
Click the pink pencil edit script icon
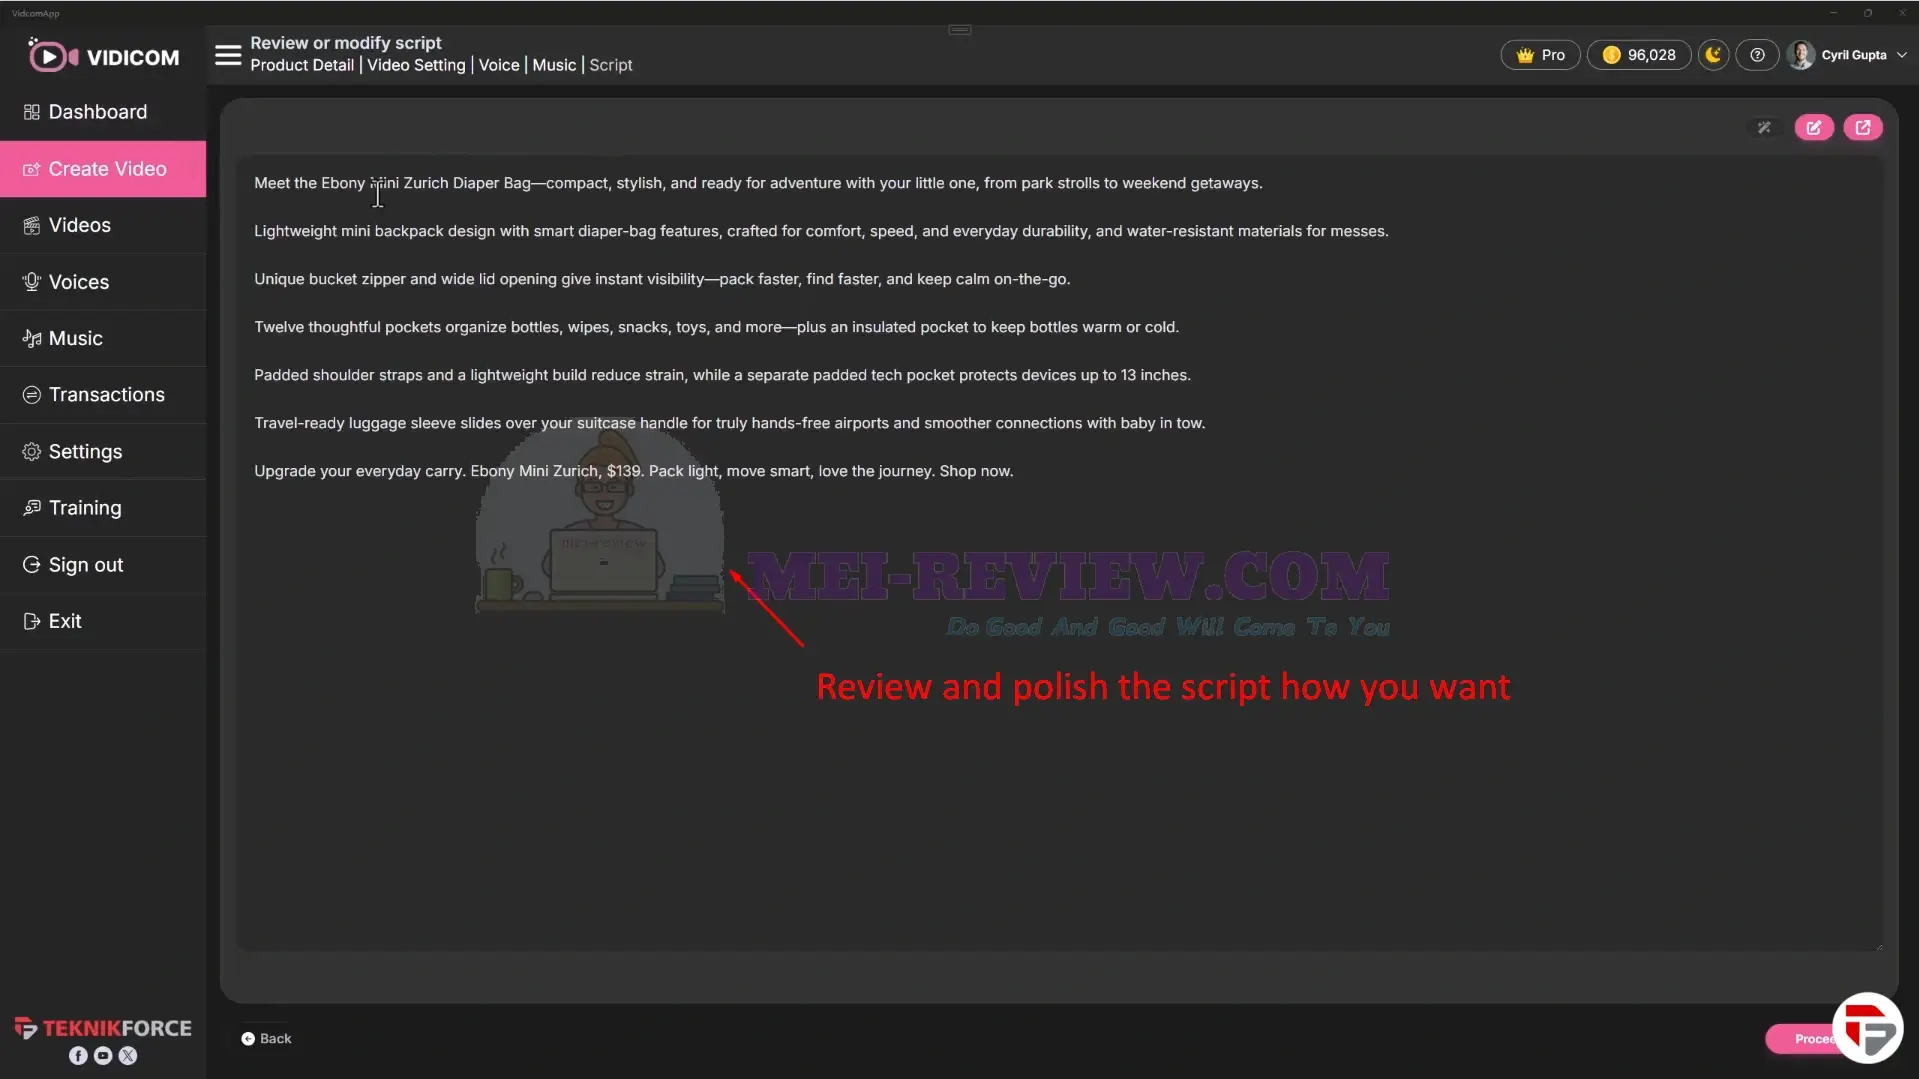pyautogui.click(x=1813, y=127)
